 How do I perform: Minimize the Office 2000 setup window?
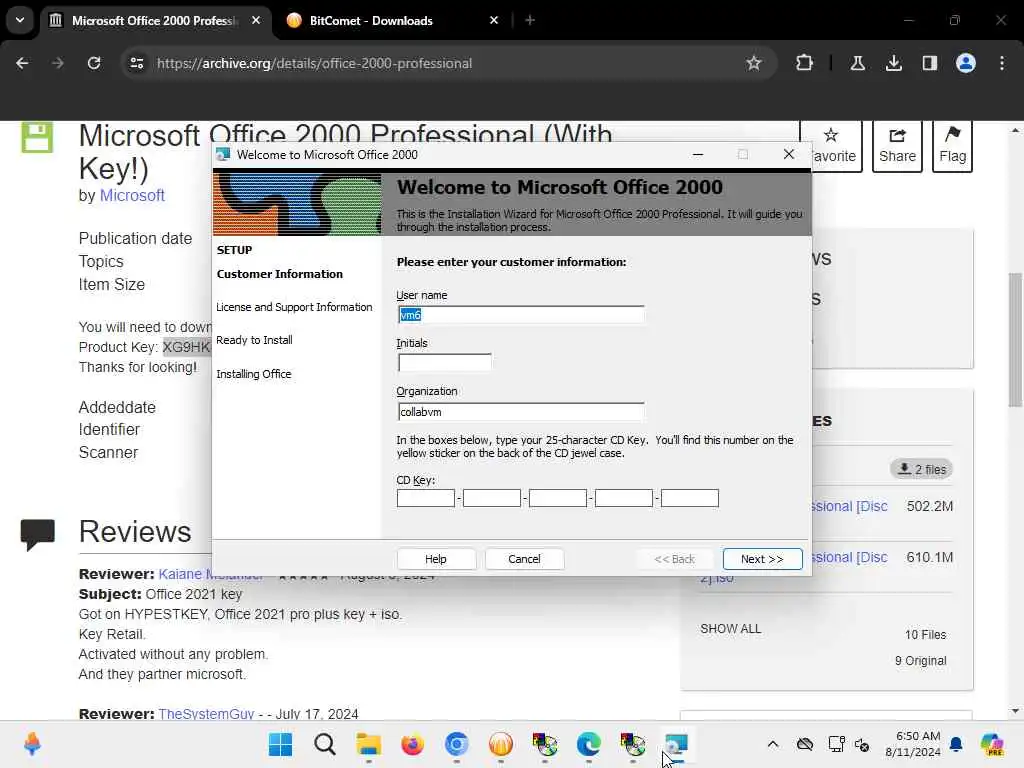pos(697,155)
